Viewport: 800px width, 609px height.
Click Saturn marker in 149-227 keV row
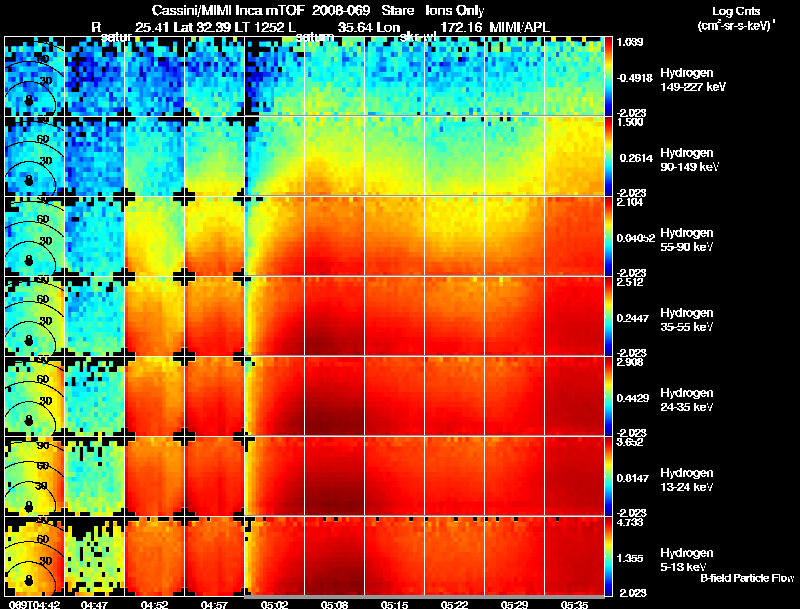pos(29,100)
